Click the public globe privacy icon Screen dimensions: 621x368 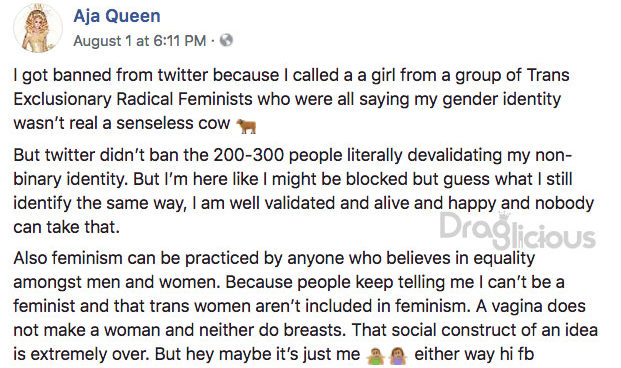(x=226, y=40)
